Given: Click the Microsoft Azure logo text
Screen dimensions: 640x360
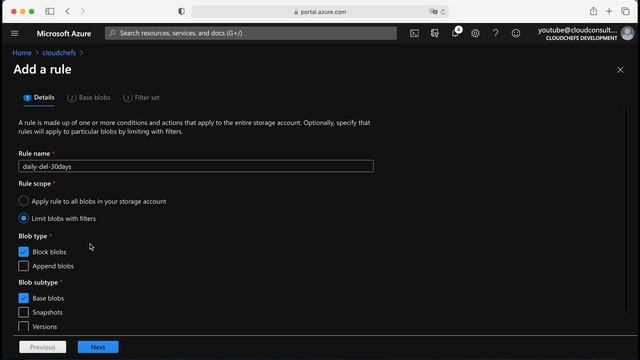Looking at the screenshot, I should tap(64, 33).
